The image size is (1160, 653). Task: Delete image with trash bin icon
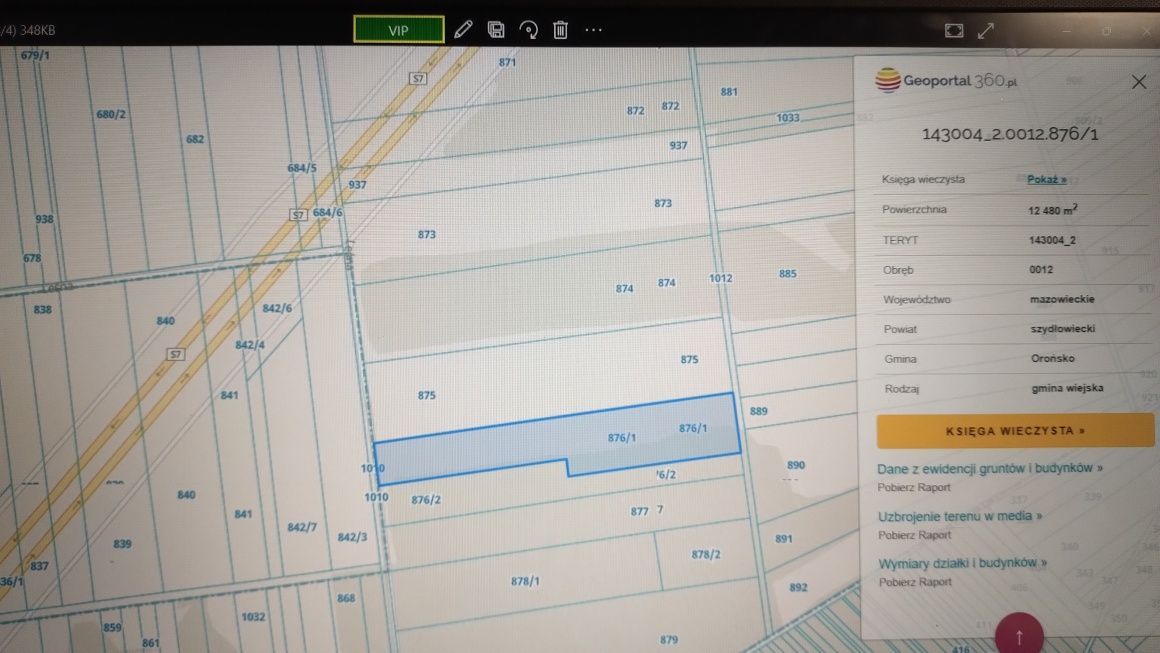point(561,30)
